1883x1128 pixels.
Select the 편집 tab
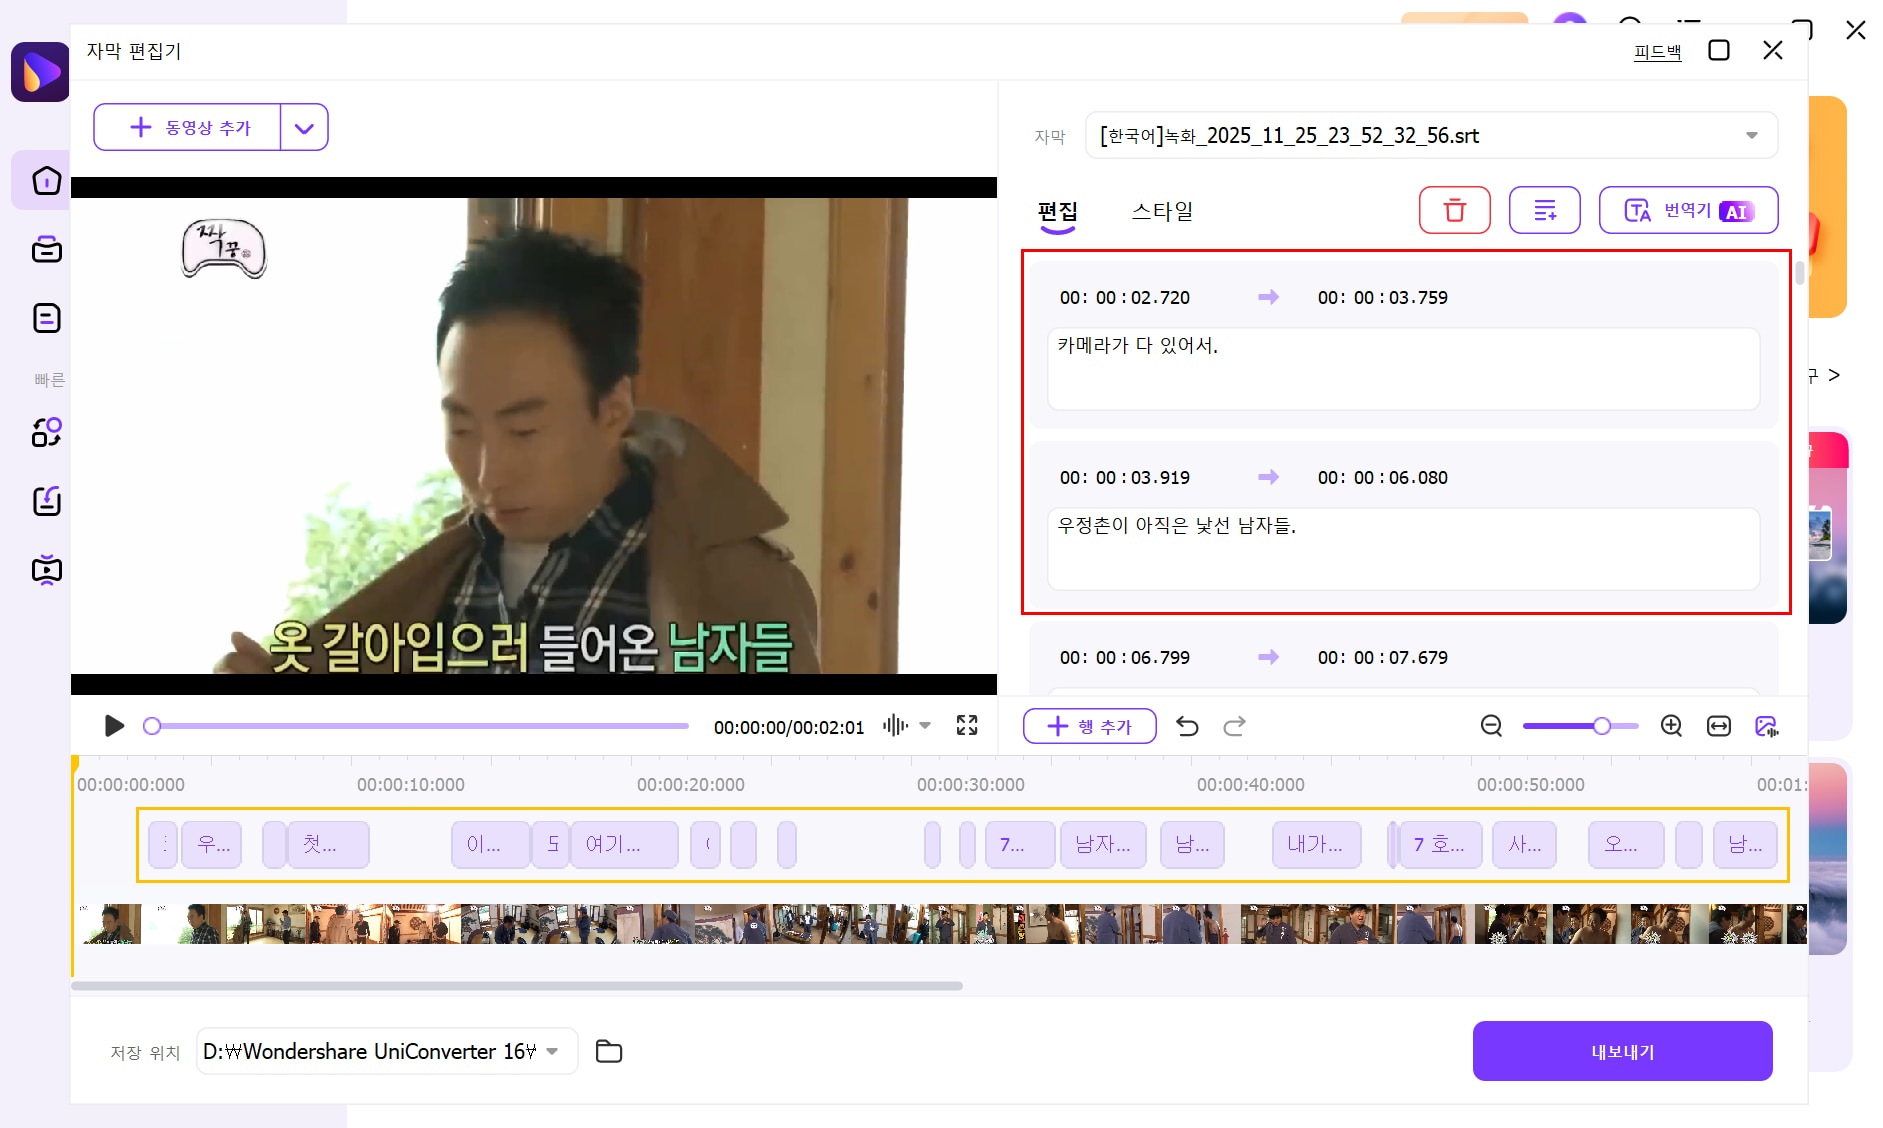click(x=1057, y=211)
